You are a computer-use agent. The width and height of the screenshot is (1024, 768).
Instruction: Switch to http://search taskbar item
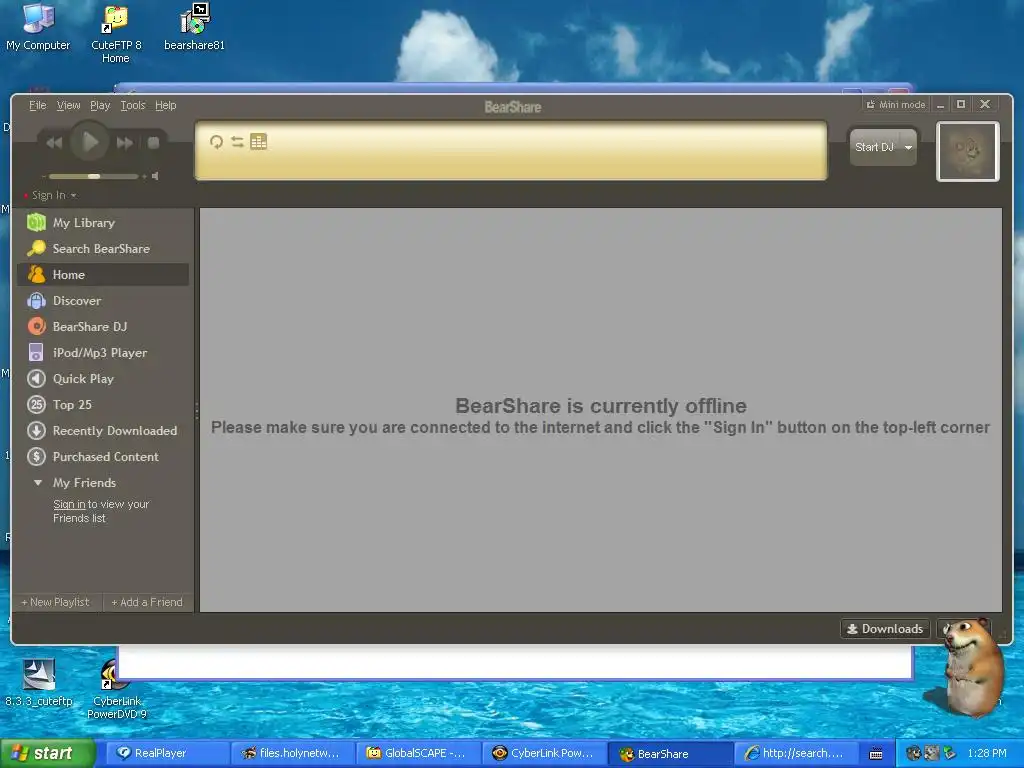(x=796, y=754)
